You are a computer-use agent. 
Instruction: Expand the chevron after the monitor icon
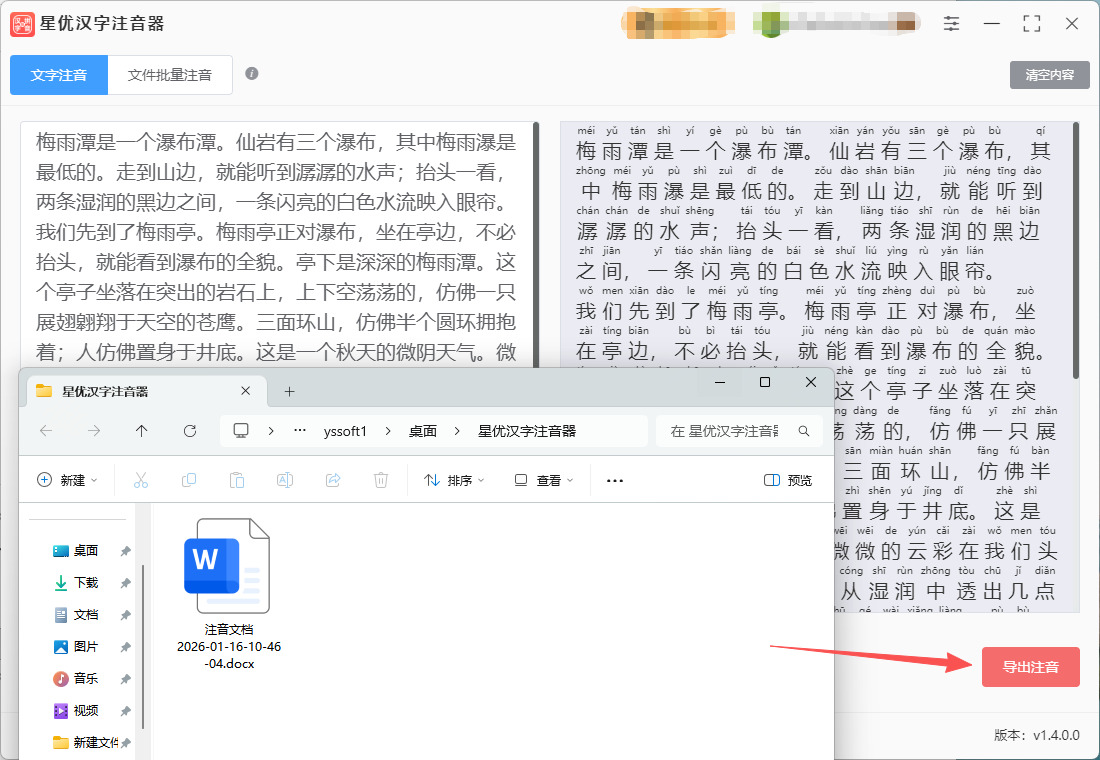point(271,431)
